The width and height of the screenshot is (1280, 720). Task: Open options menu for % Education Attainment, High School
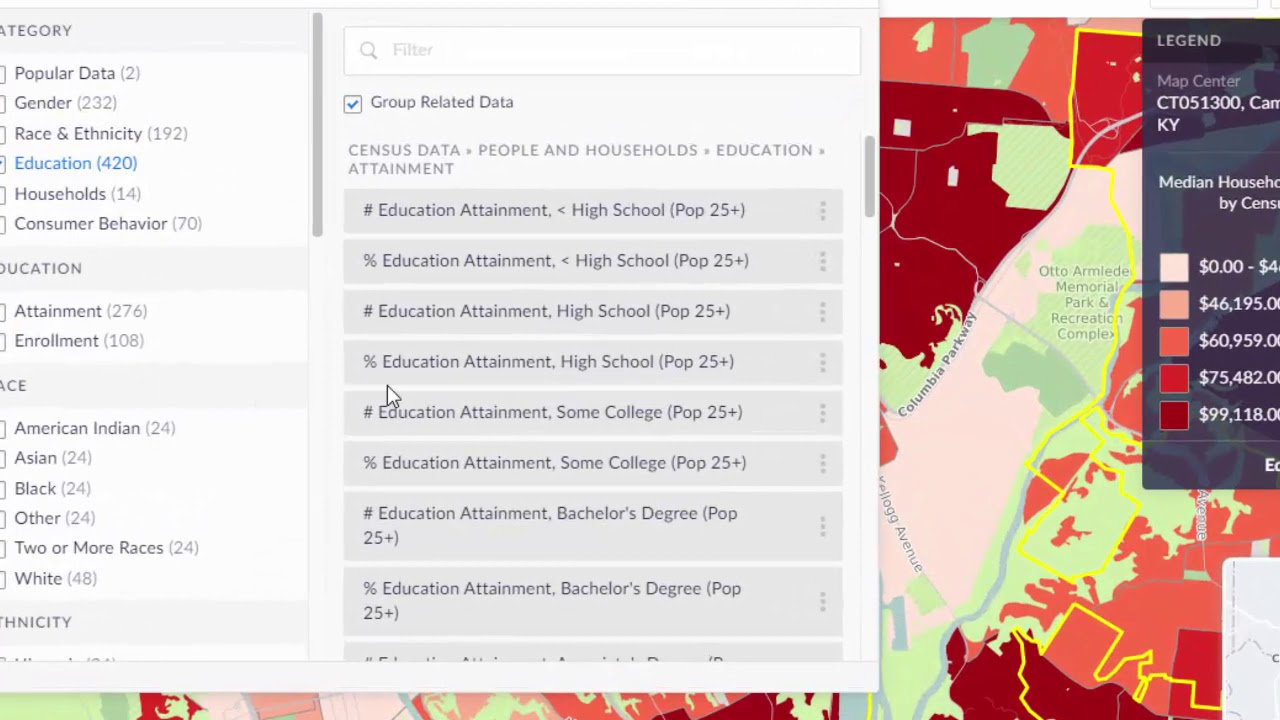(822, 362)
